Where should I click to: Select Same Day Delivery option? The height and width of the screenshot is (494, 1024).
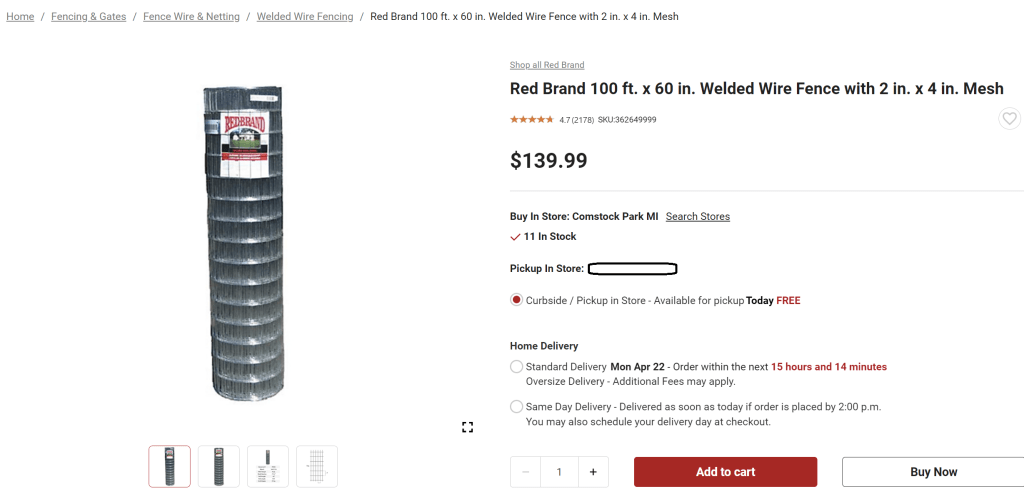pos(516,407)
